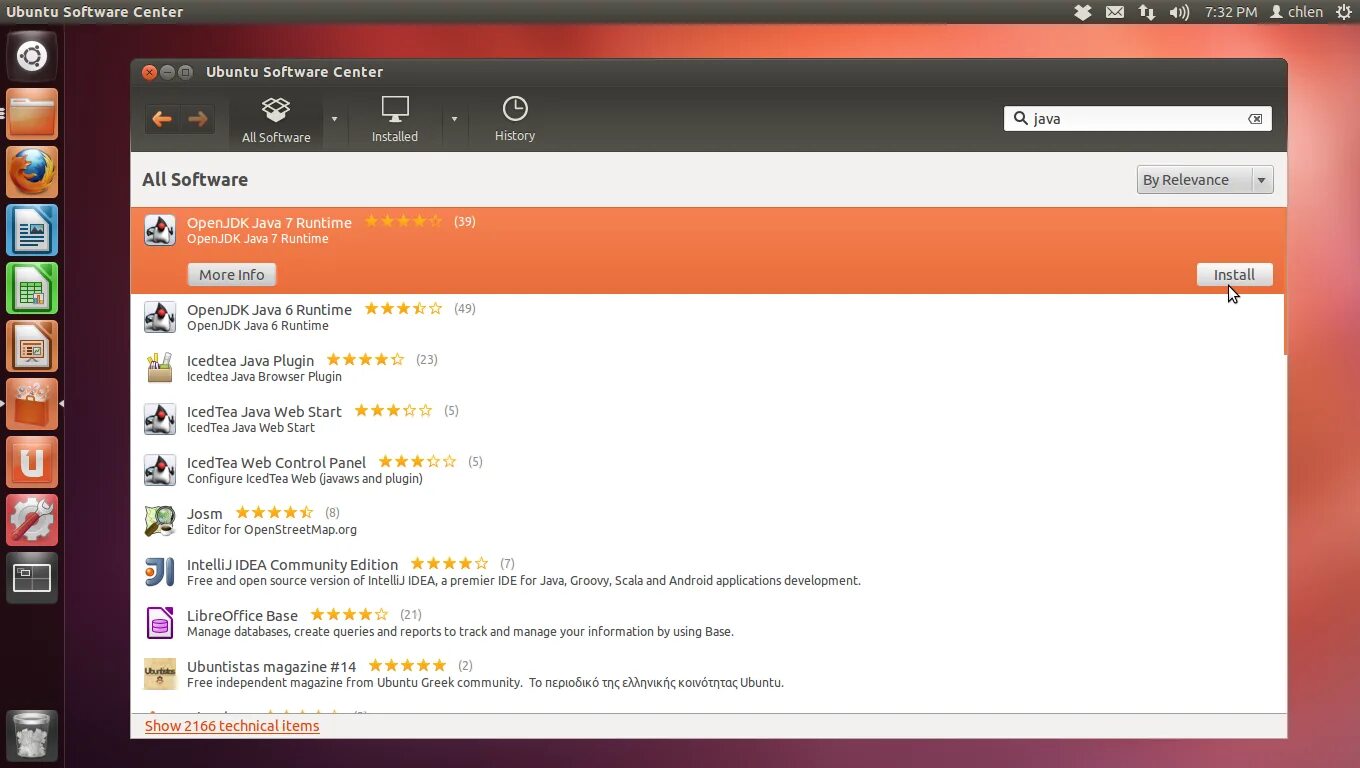1360x768 pixels.
Task: Click the star rating of Josm
Action: point(274,513)
